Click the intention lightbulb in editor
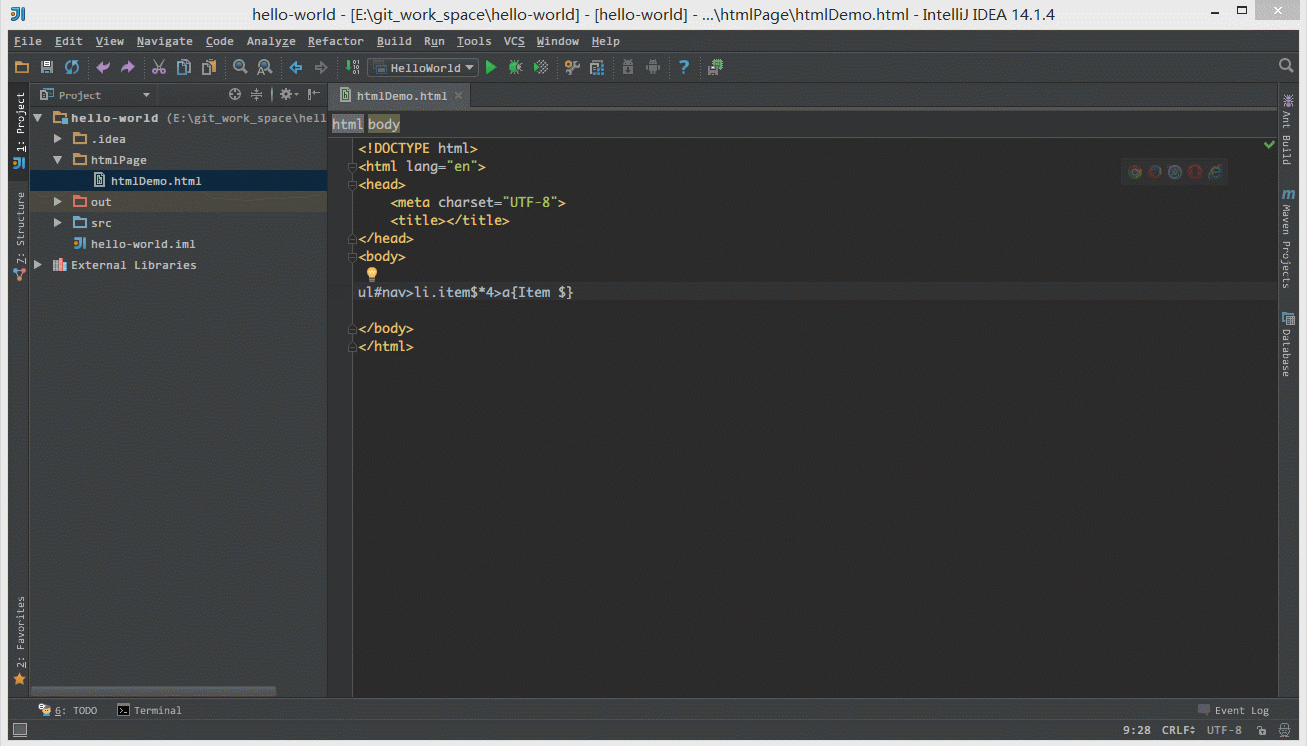This screenshot has width=1307, height=746. click(371, 273)
